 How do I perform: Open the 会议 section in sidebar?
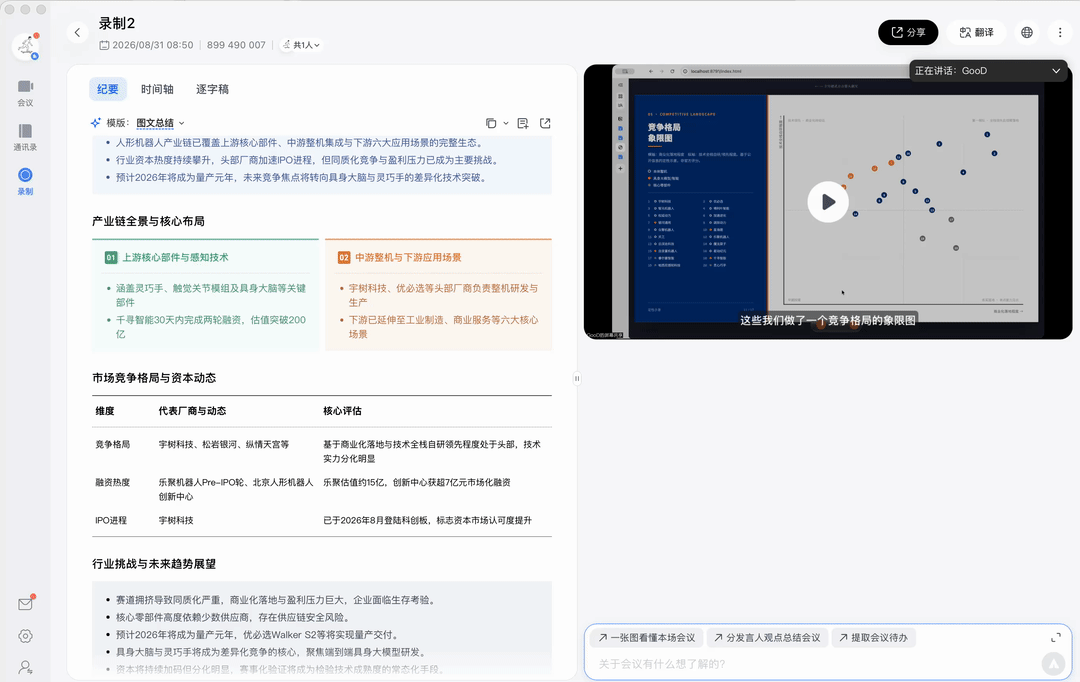tap(25, 93)
